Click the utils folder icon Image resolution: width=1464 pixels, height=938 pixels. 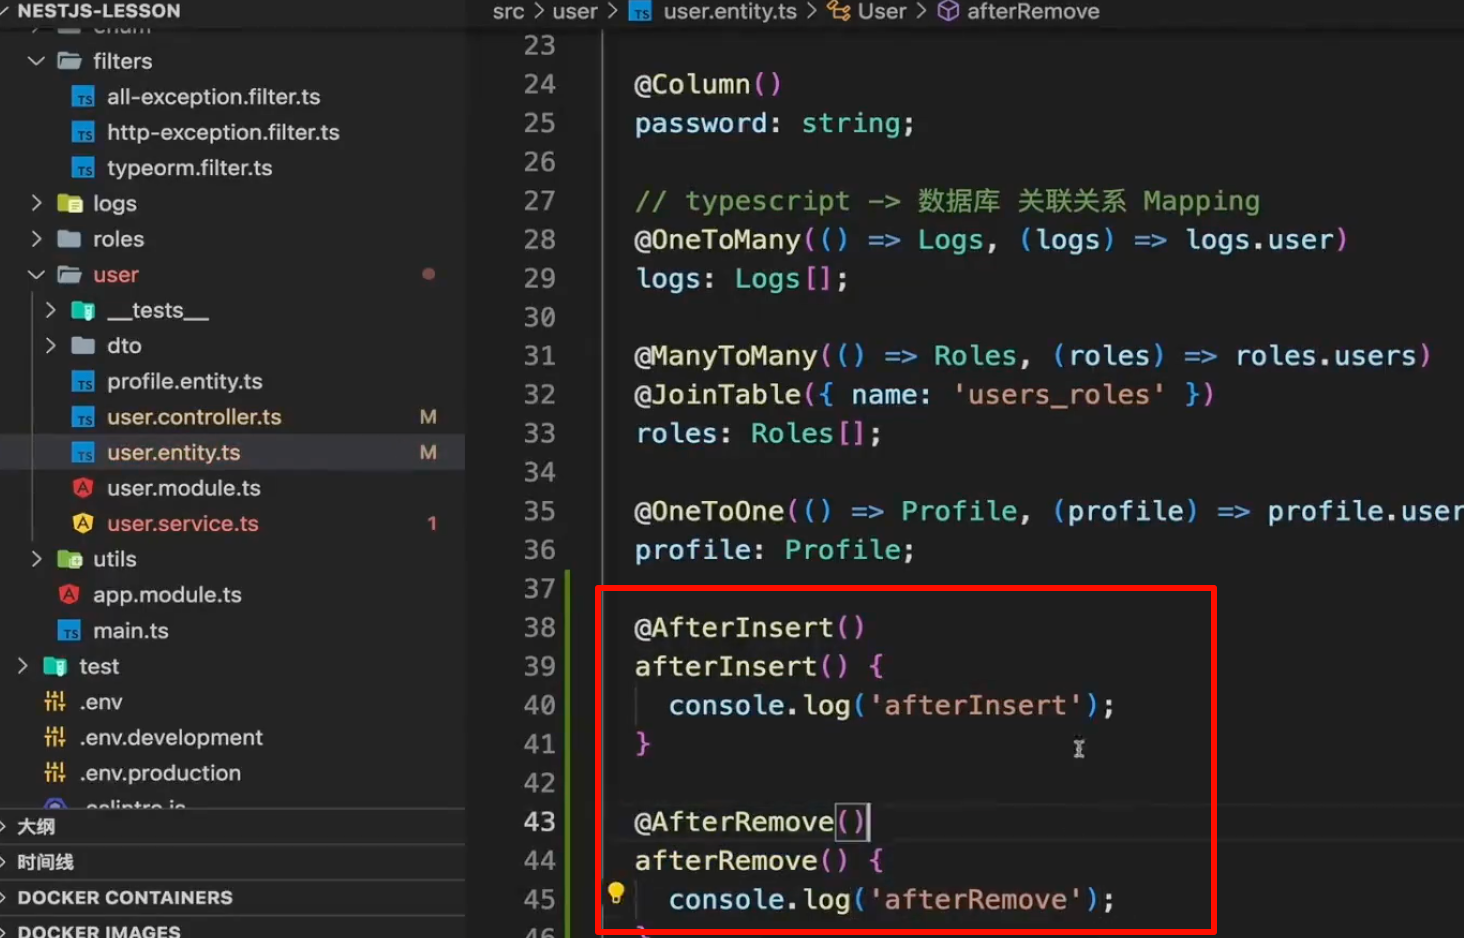pyautogui.click(x=69, y=559)
